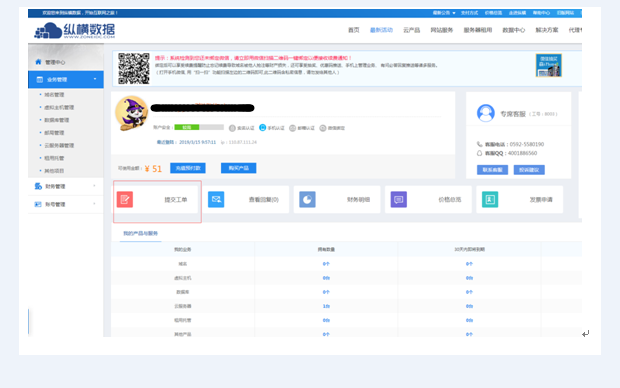Open 数据中心 in main navigation
This screenshot has height=388, width=620.
pyautogui.click(x=514, y=30)
